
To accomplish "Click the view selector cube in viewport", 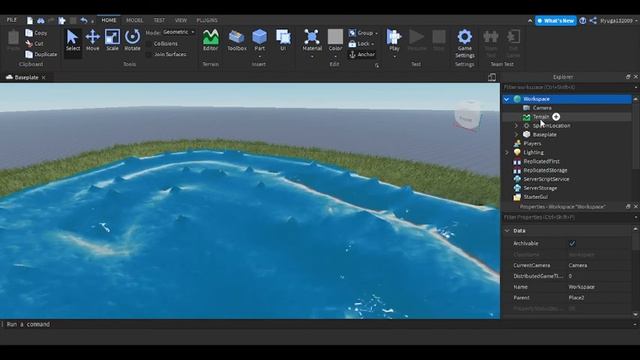I will click(x=467, y=116).
